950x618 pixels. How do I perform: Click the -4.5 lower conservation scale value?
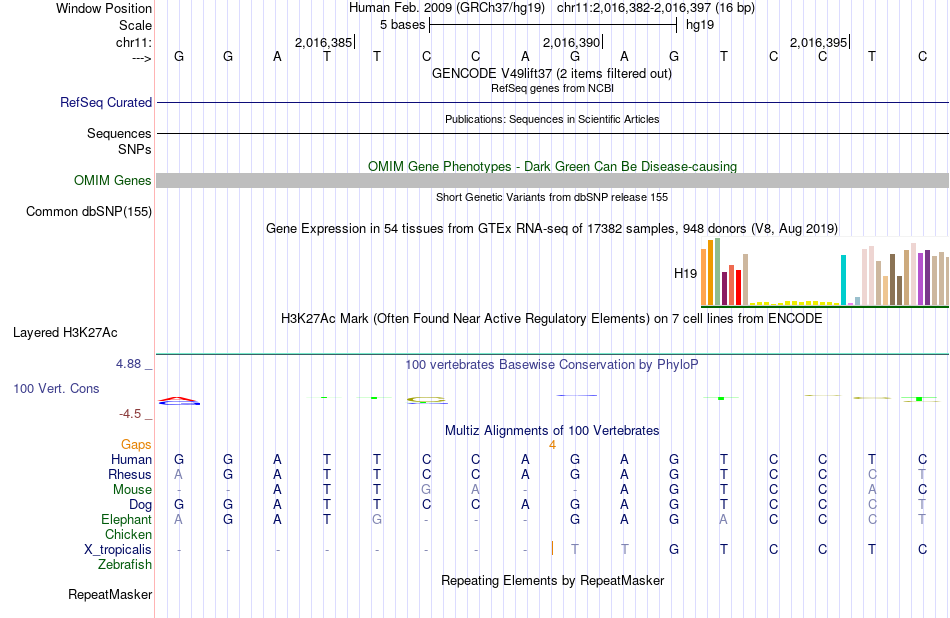[130, 414]
